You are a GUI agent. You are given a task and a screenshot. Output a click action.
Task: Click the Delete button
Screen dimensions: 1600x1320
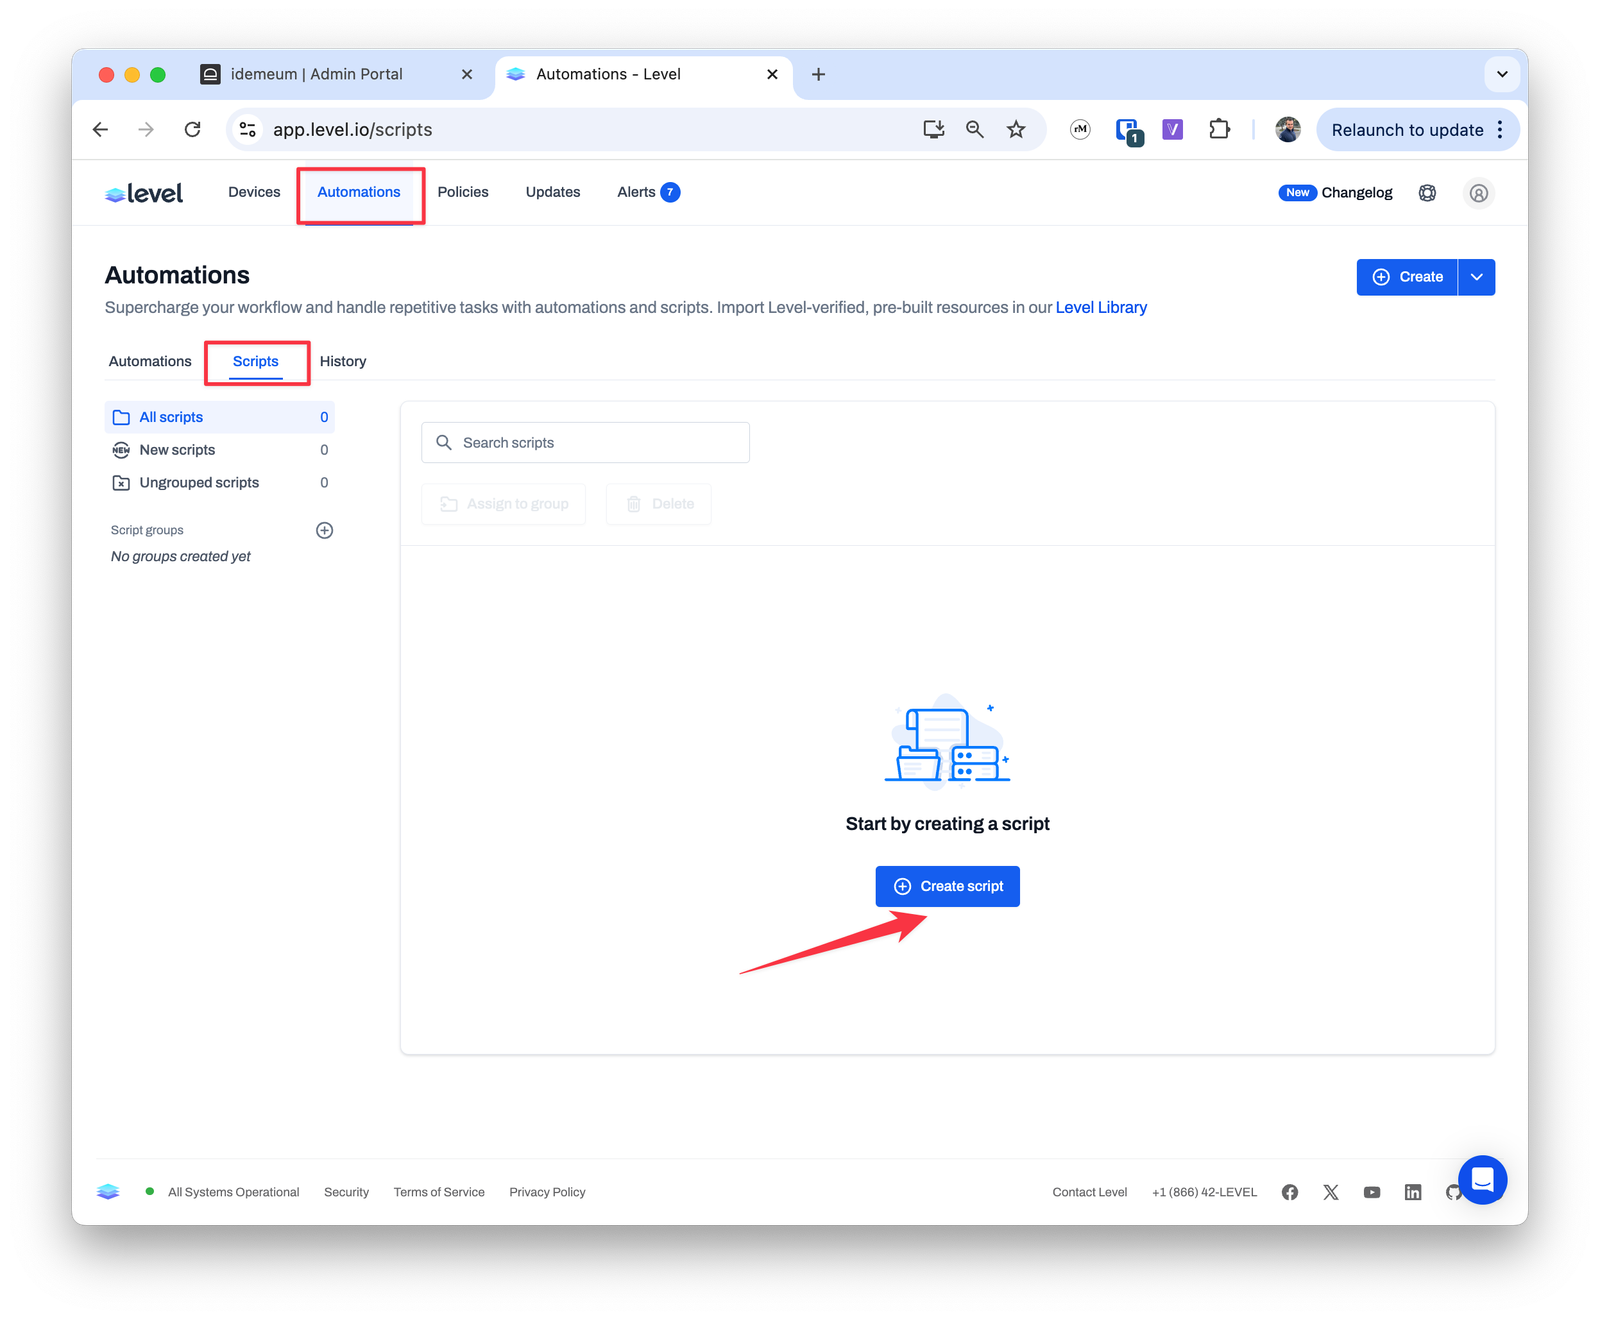[659, 504]
